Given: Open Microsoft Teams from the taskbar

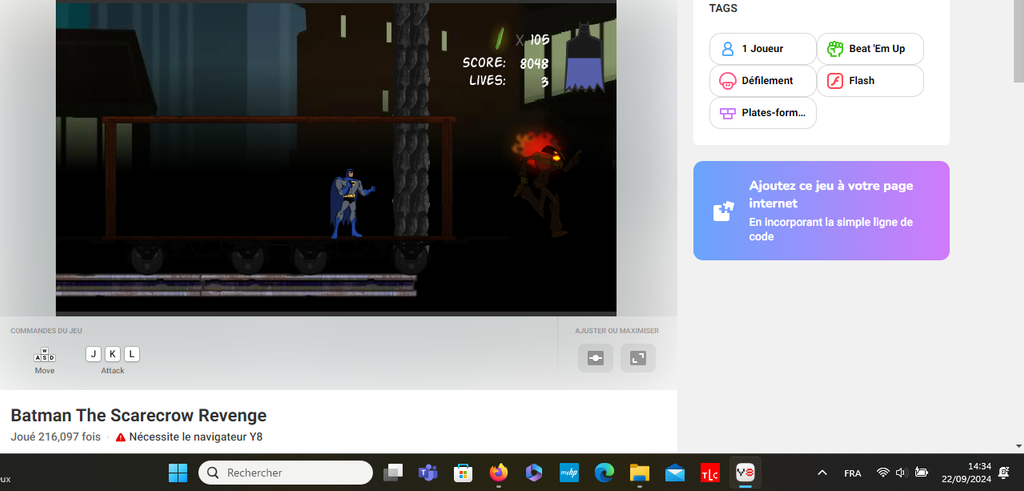Looking at the screenshot, I should (428, 472).
